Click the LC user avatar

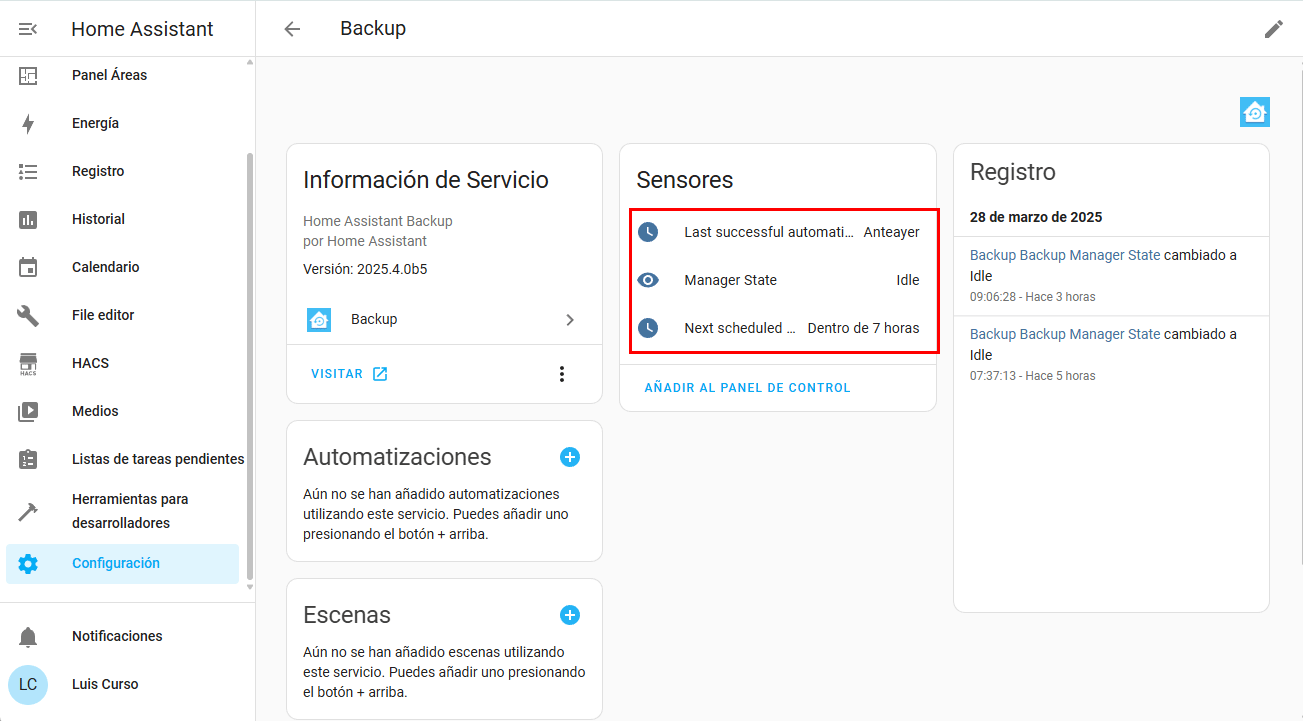pyautogui.click(x=28, y=684)
